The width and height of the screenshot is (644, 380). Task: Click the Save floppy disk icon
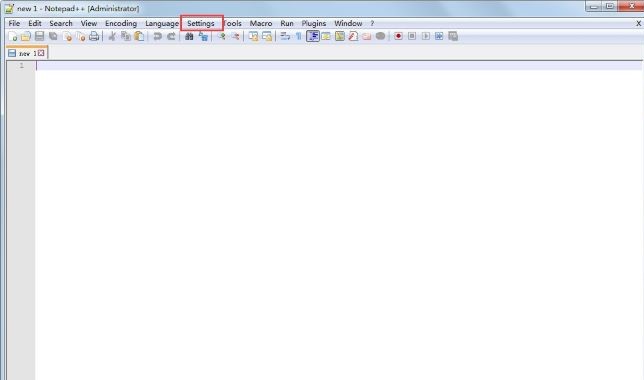pos(39,36)
